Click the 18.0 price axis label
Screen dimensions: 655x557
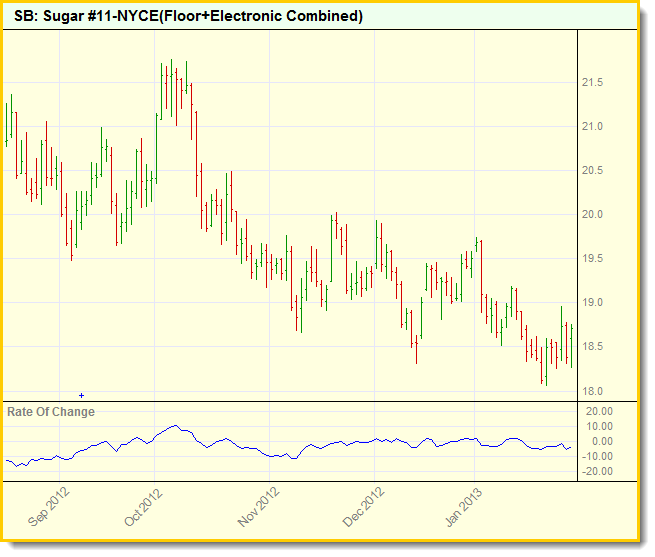(x=592, y=391)
